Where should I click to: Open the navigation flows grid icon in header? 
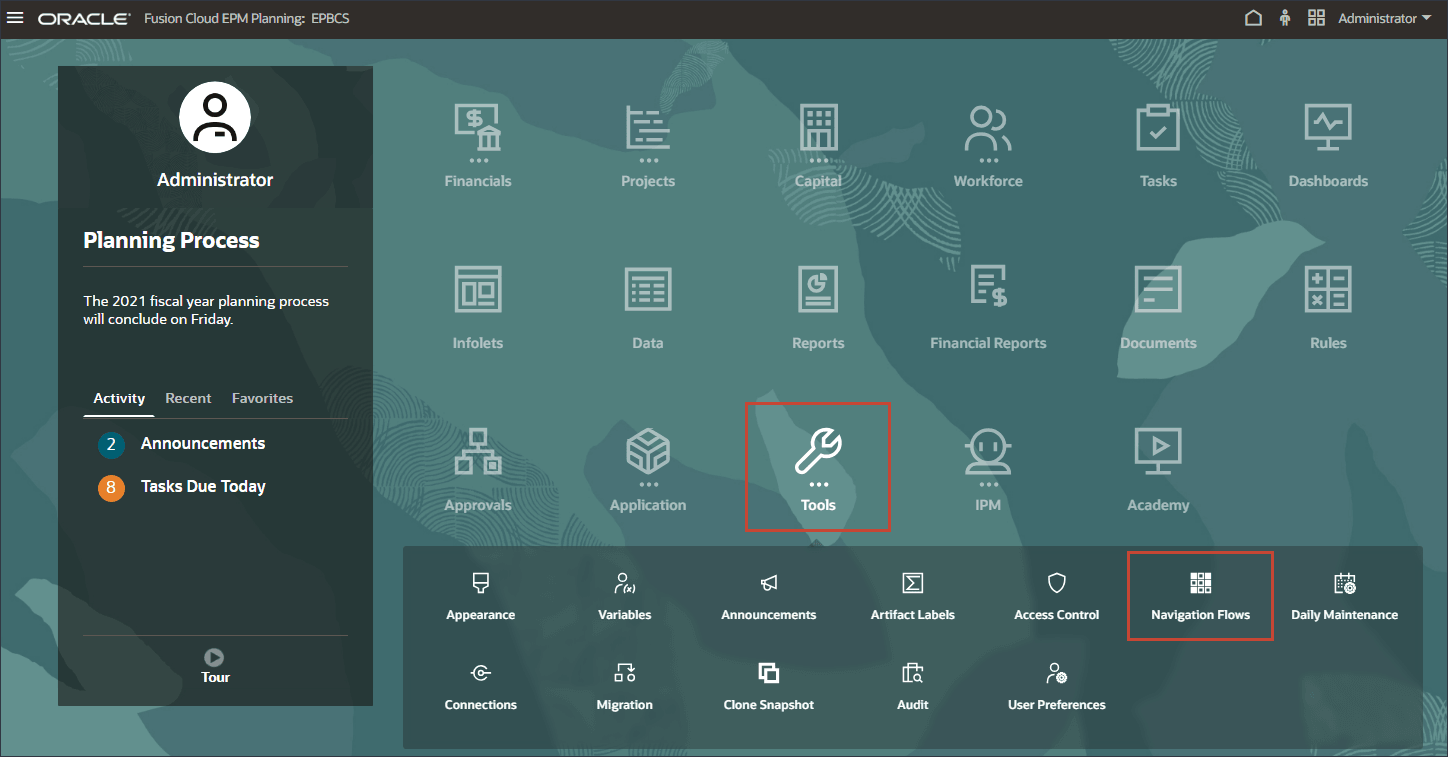tap(1316, 19)
